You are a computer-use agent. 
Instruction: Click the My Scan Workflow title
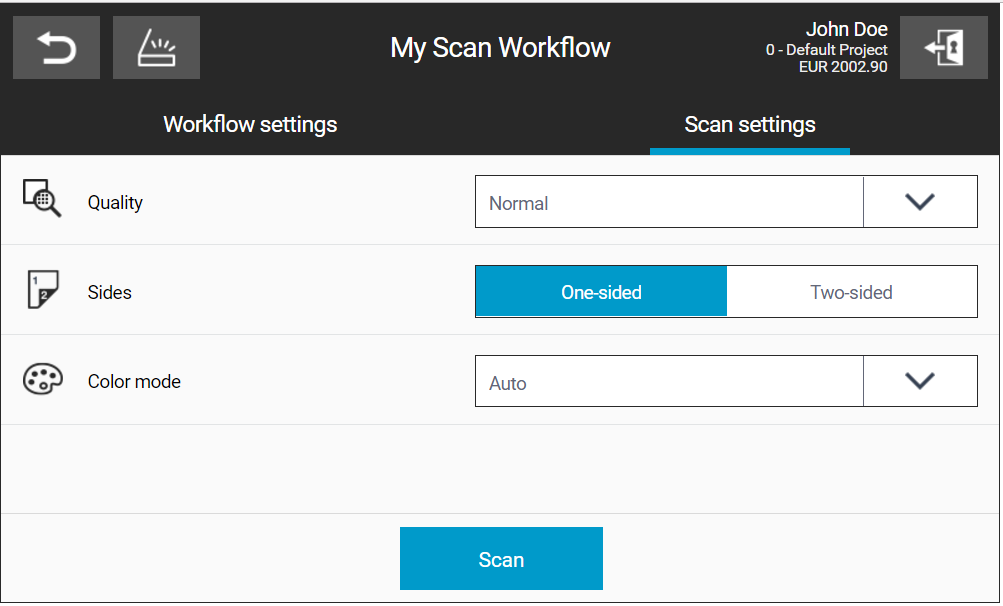(500, 48)
